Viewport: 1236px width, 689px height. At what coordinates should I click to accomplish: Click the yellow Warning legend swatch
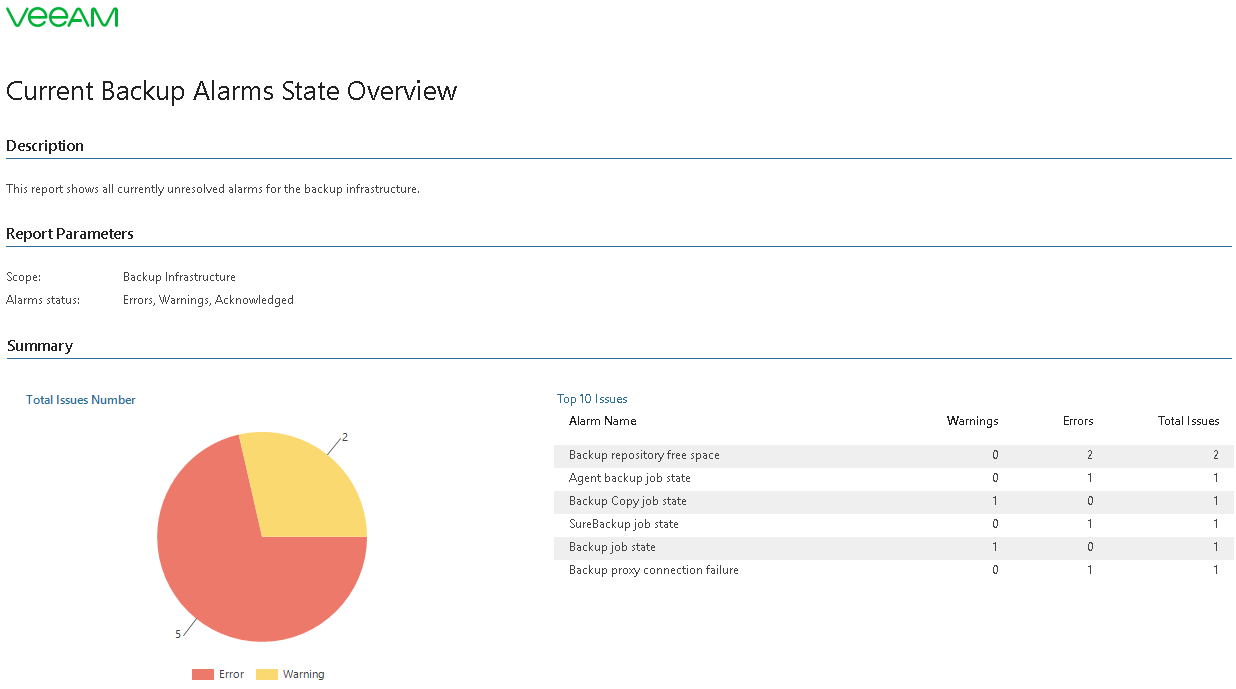click(x=267, y=674)
